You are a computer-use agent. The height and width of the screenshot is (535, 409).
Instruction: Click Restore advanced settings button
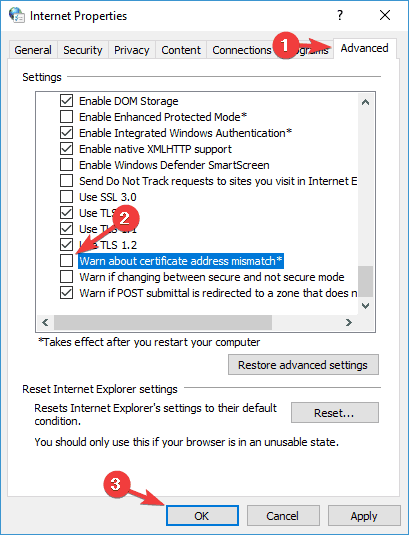(303, 365)
